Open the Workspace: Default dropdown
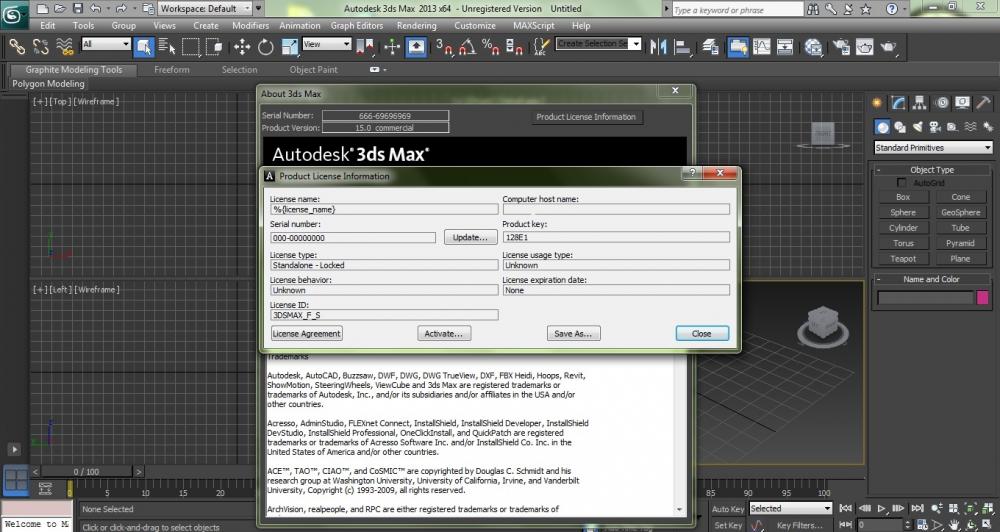The height and width of the screenshot is (532, 1000). coord(205,8)
